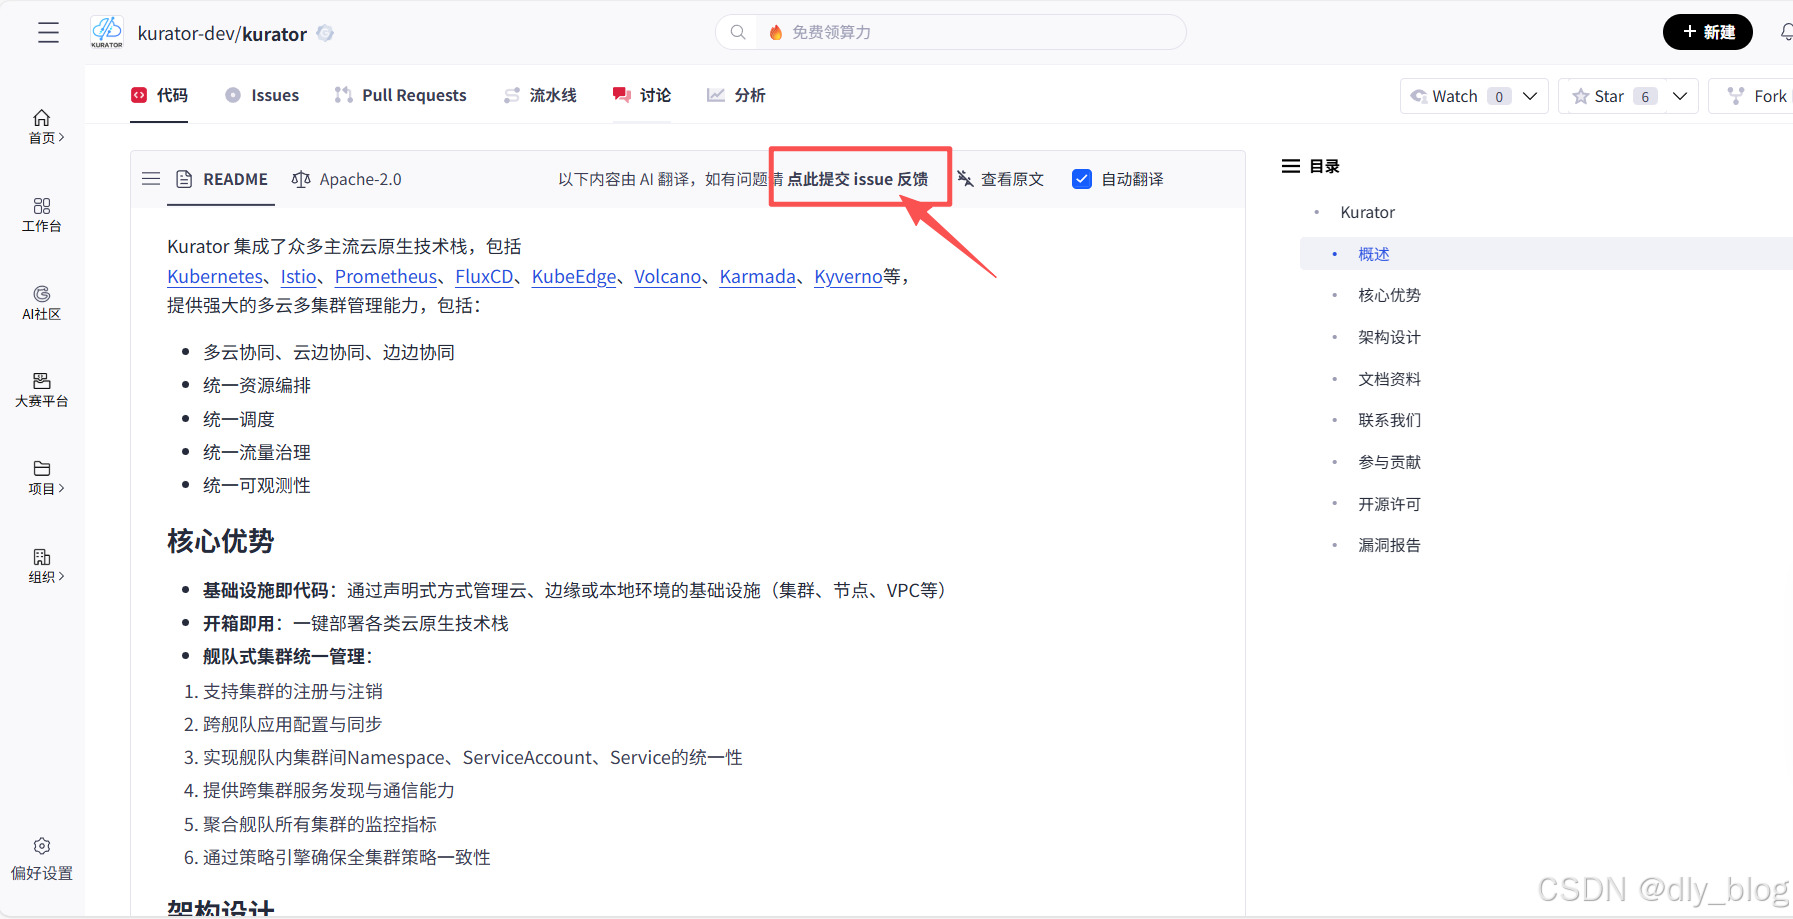Viewport: 1793px width, 919px height.
Task: Open the Istio link
Action: 299,276
